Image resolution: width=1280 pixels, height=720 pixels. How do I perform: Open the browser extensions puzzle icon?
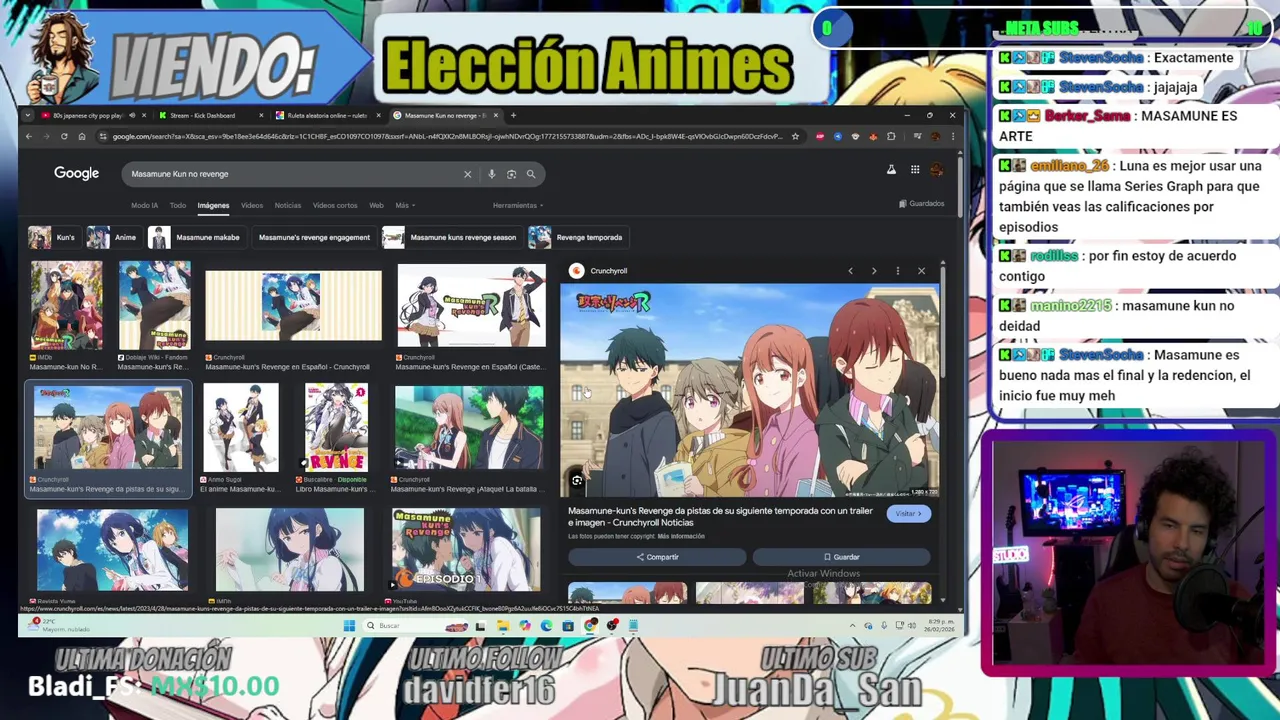(x=891, y=136)
